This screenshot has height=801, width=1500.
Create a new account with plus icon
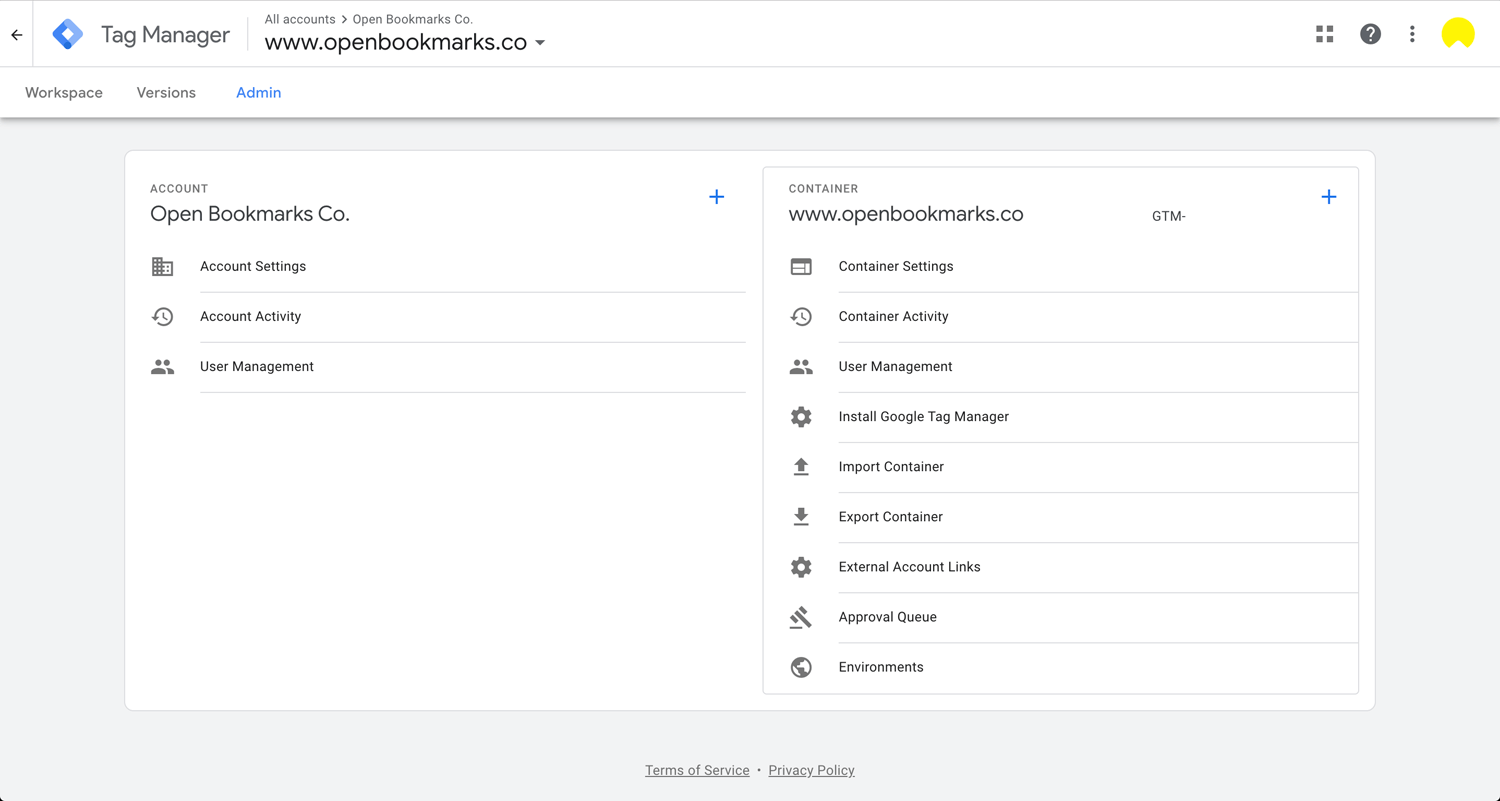pyautogui.click(x=717, y=197)
